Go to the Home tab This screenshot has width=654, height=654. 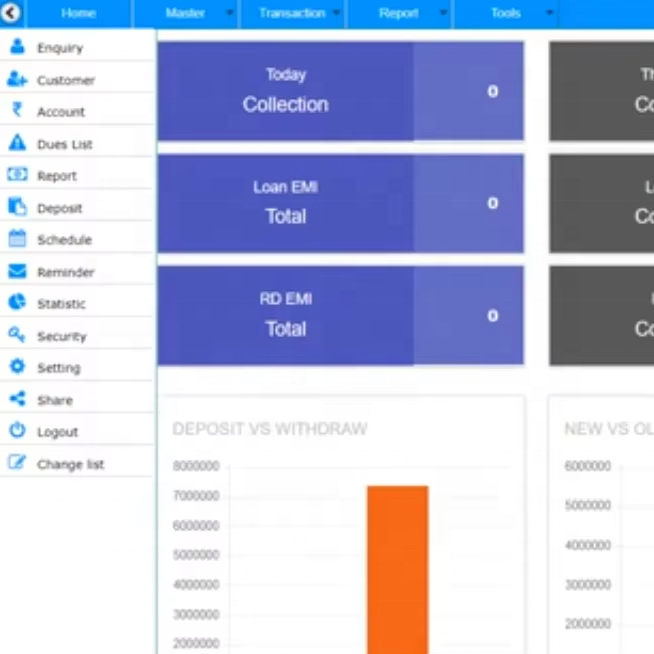pos(78,13)
